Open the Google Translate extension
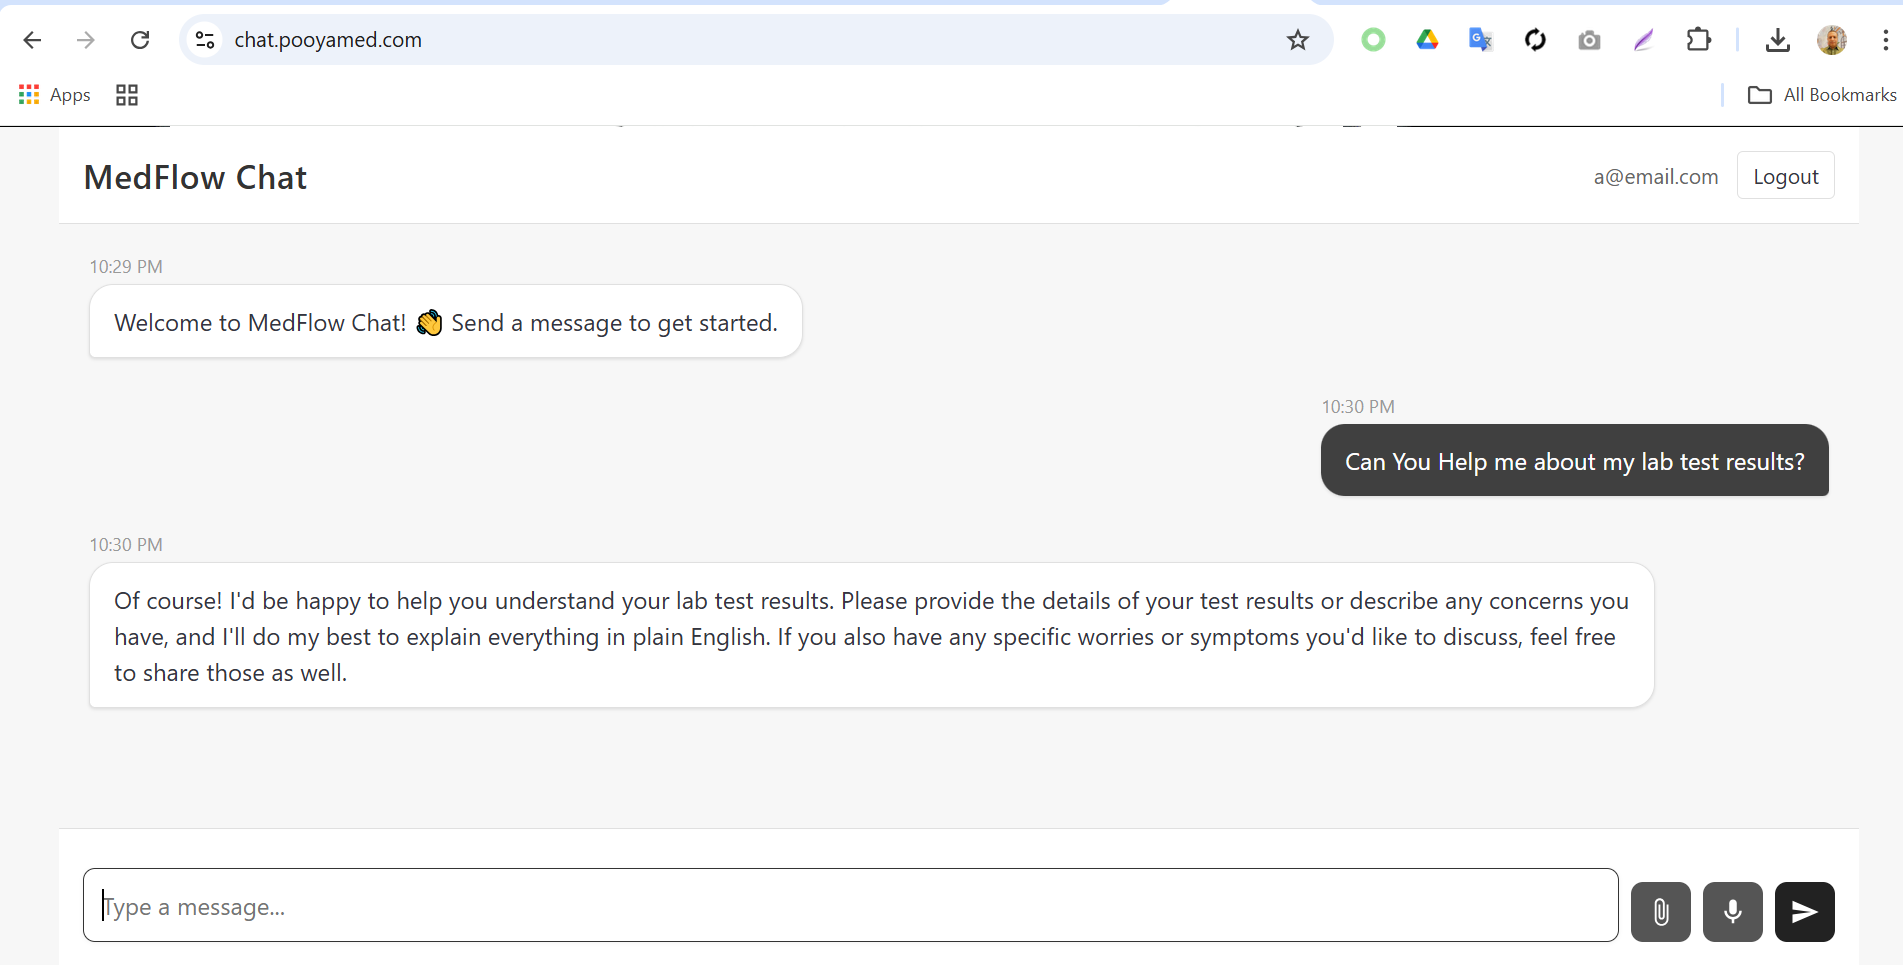The height and width of the screenshot is (965, 1903). (x=1480, y=40)
